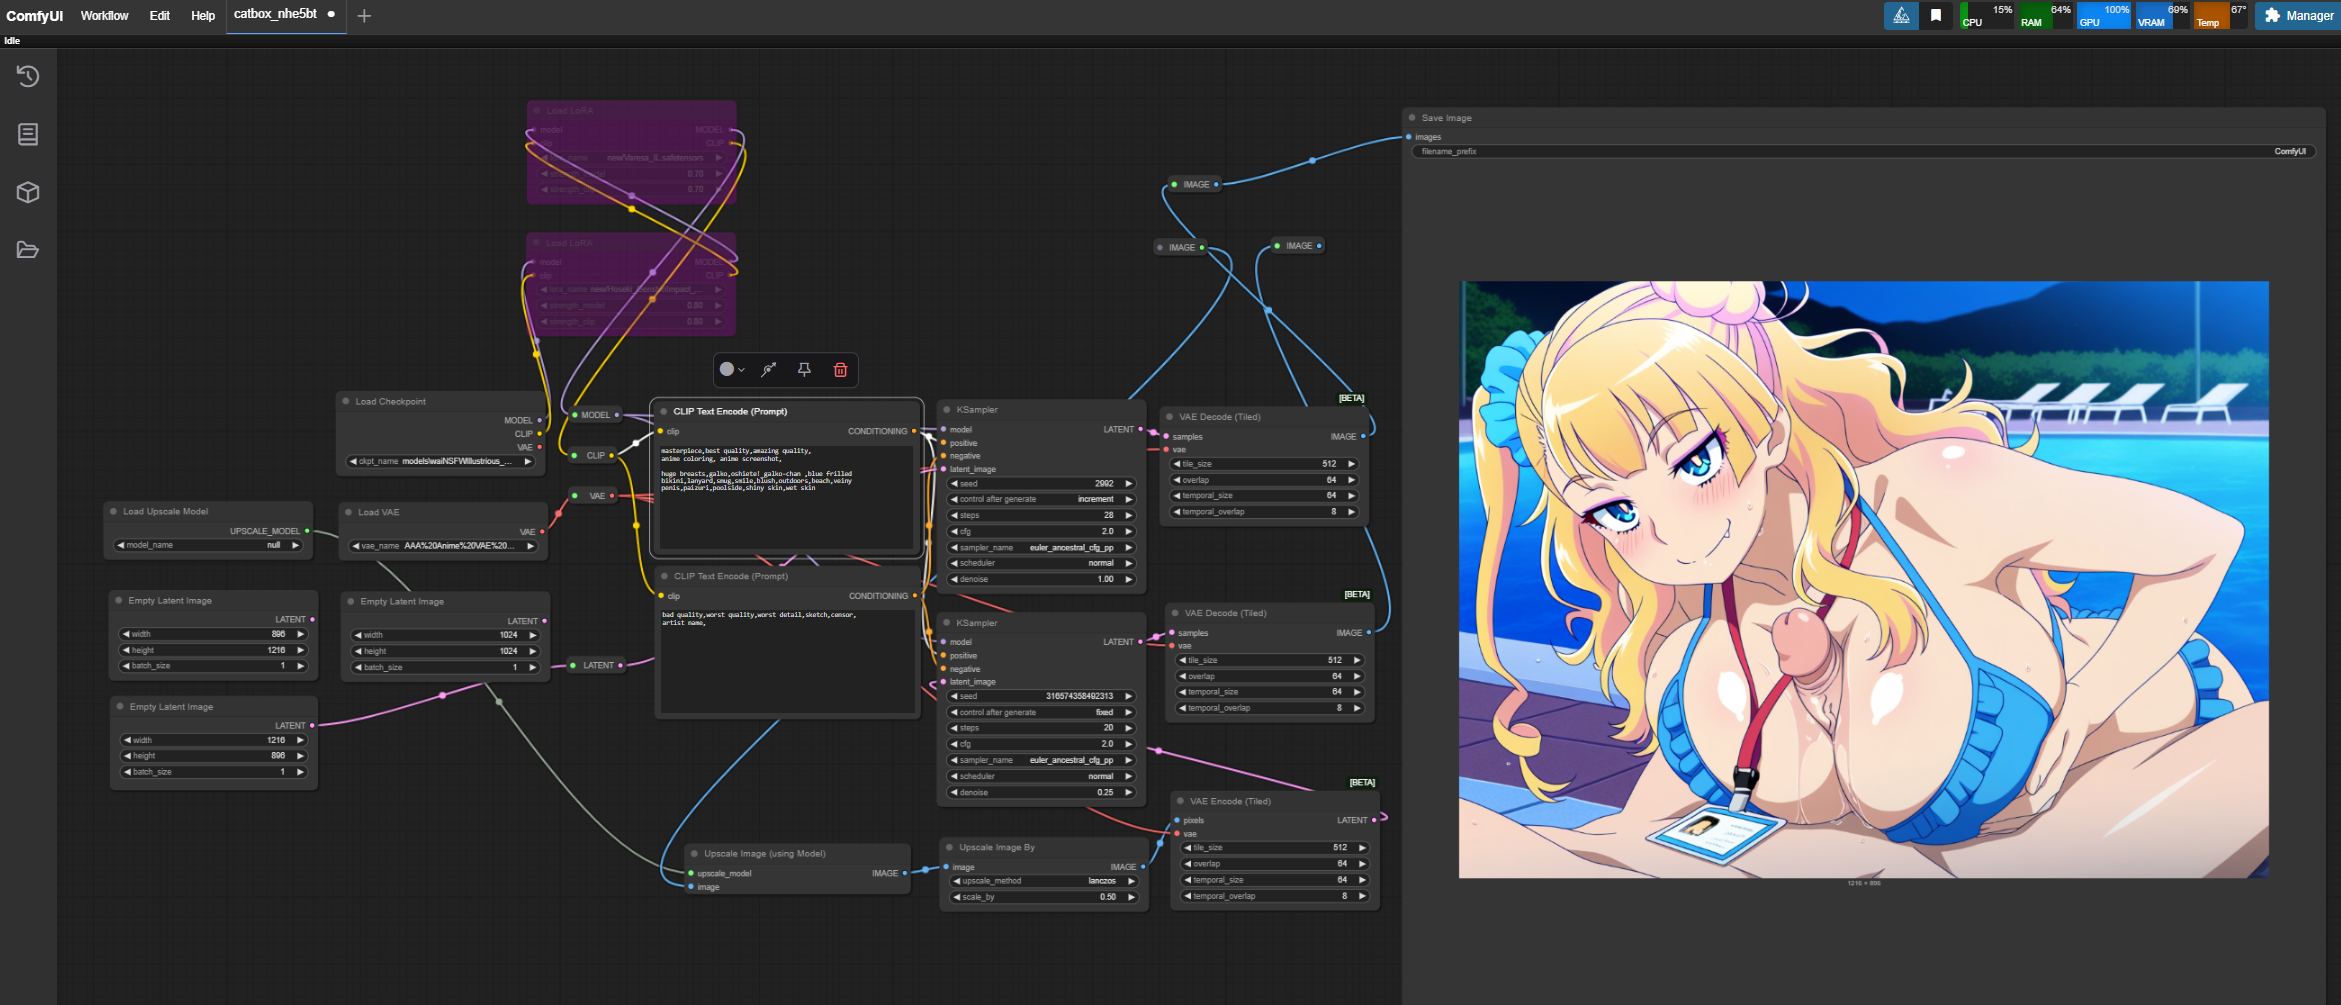Click the VRAM usage monitor
Screen dimensions: 2341x1005
[x=2162, y=15]
